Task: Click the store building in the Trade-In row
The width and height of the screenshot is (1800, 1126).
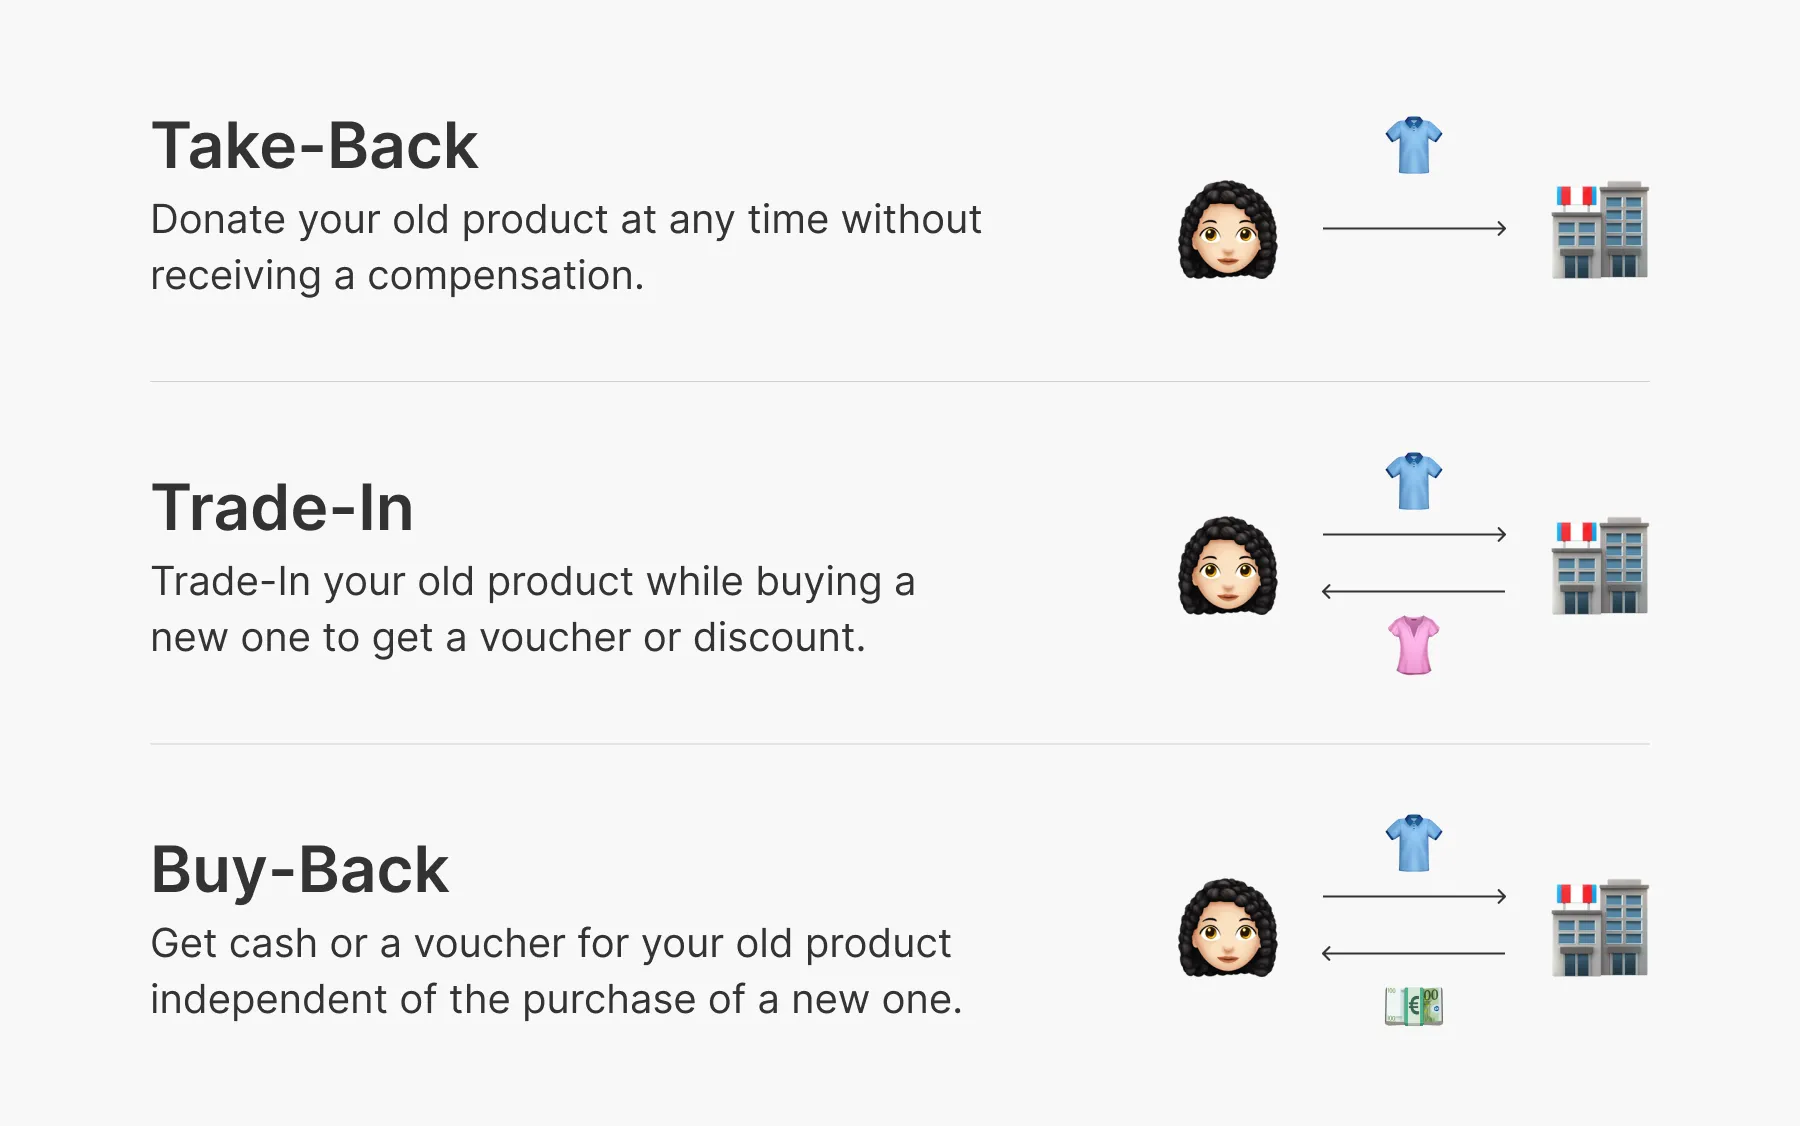Action: coord(1599,566)
